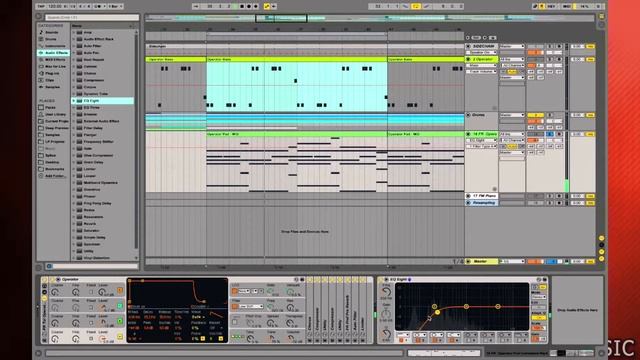Toggle Detail View button at bottom-right

(602, 353)
